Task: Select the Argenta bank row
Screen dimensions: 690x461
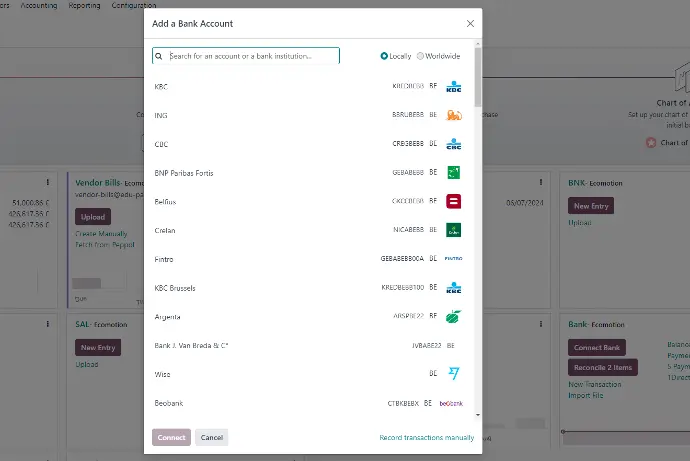Action: (308, 316)
